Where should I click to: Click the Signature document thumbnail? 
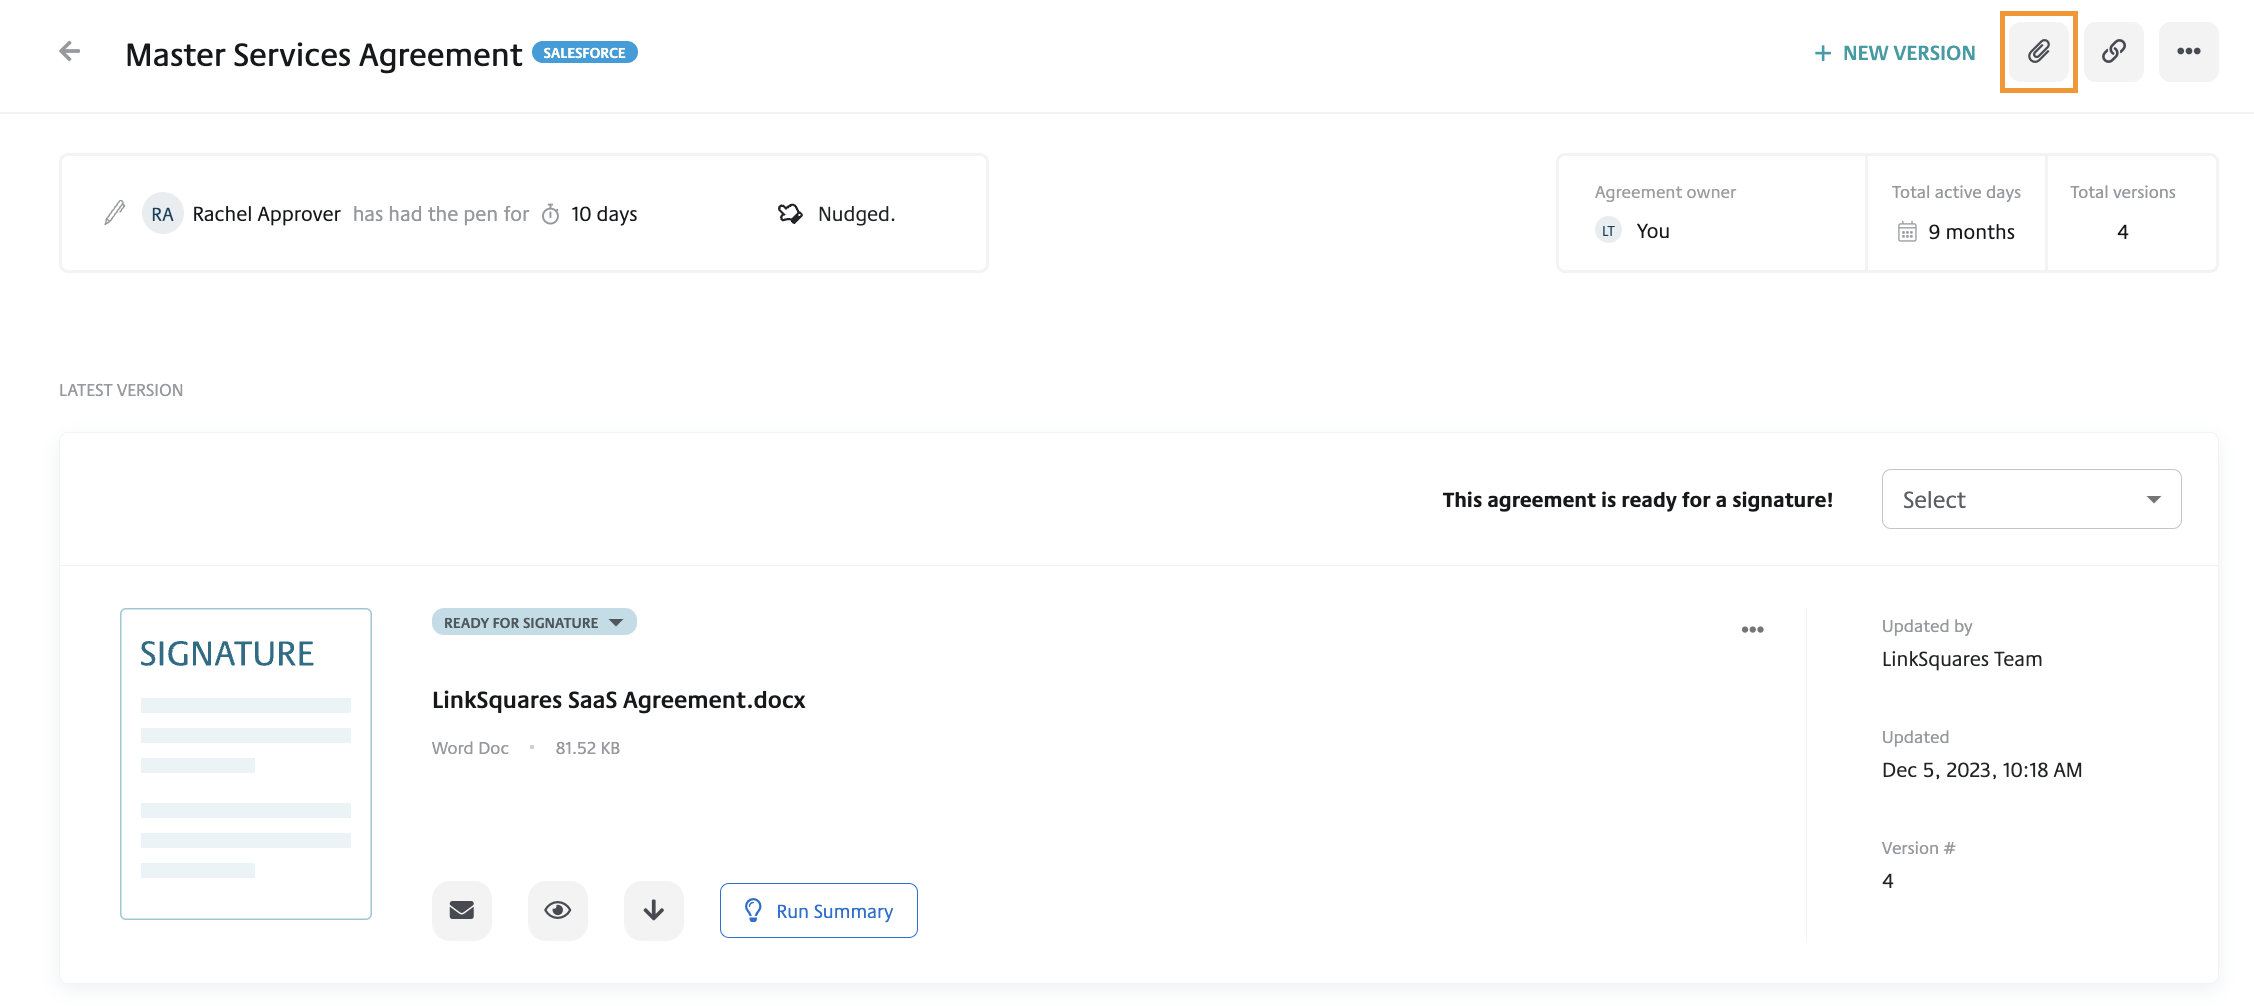245,762
